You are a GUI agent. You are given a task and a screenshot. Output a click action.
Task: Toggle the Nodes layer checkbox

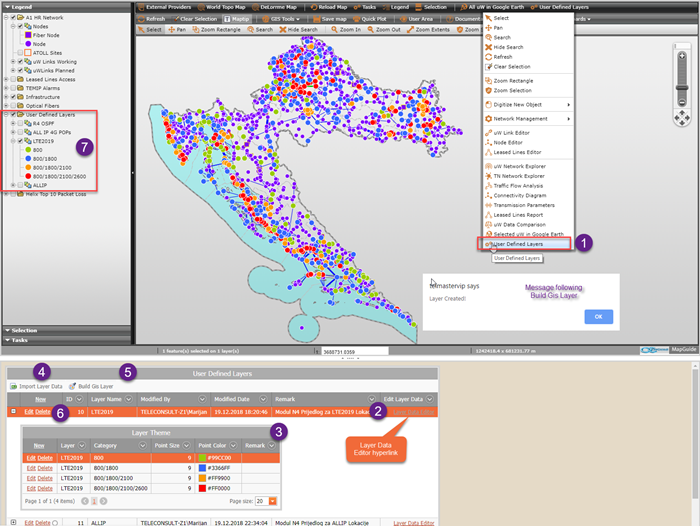(21, 26)
